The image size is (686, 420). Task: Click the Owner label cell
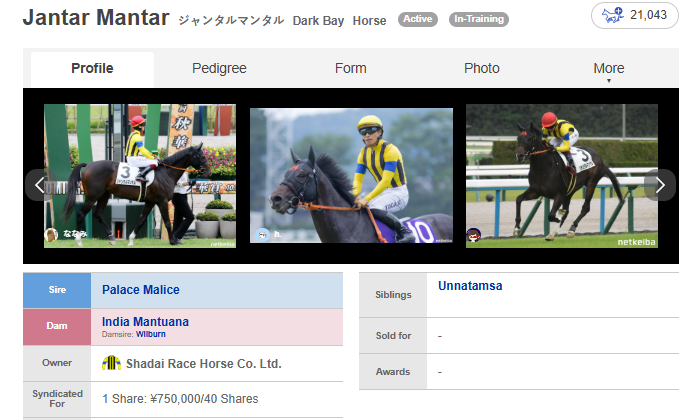(57, 363)
